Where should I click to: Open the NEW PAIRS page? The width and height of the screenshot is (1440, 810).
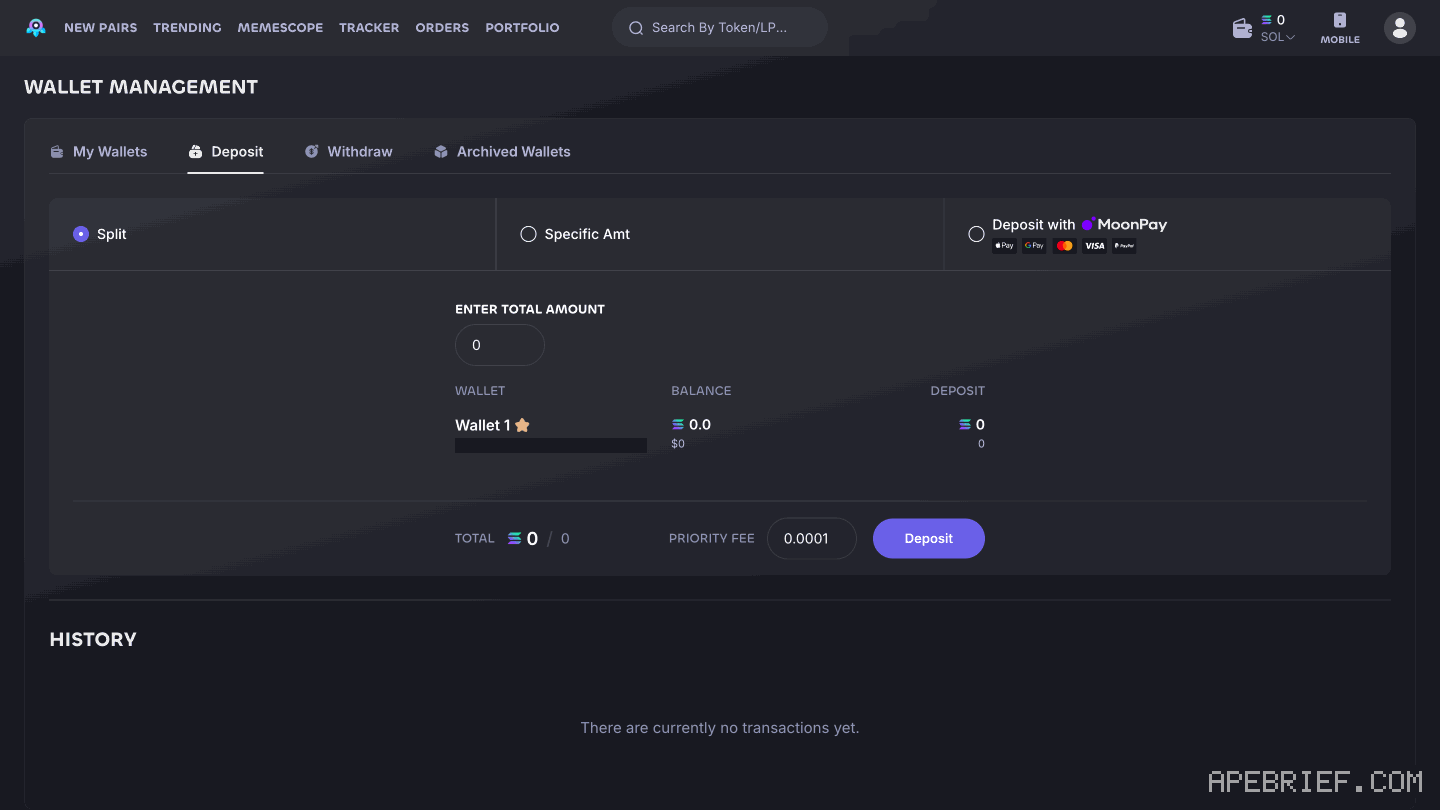pos(101,28)
